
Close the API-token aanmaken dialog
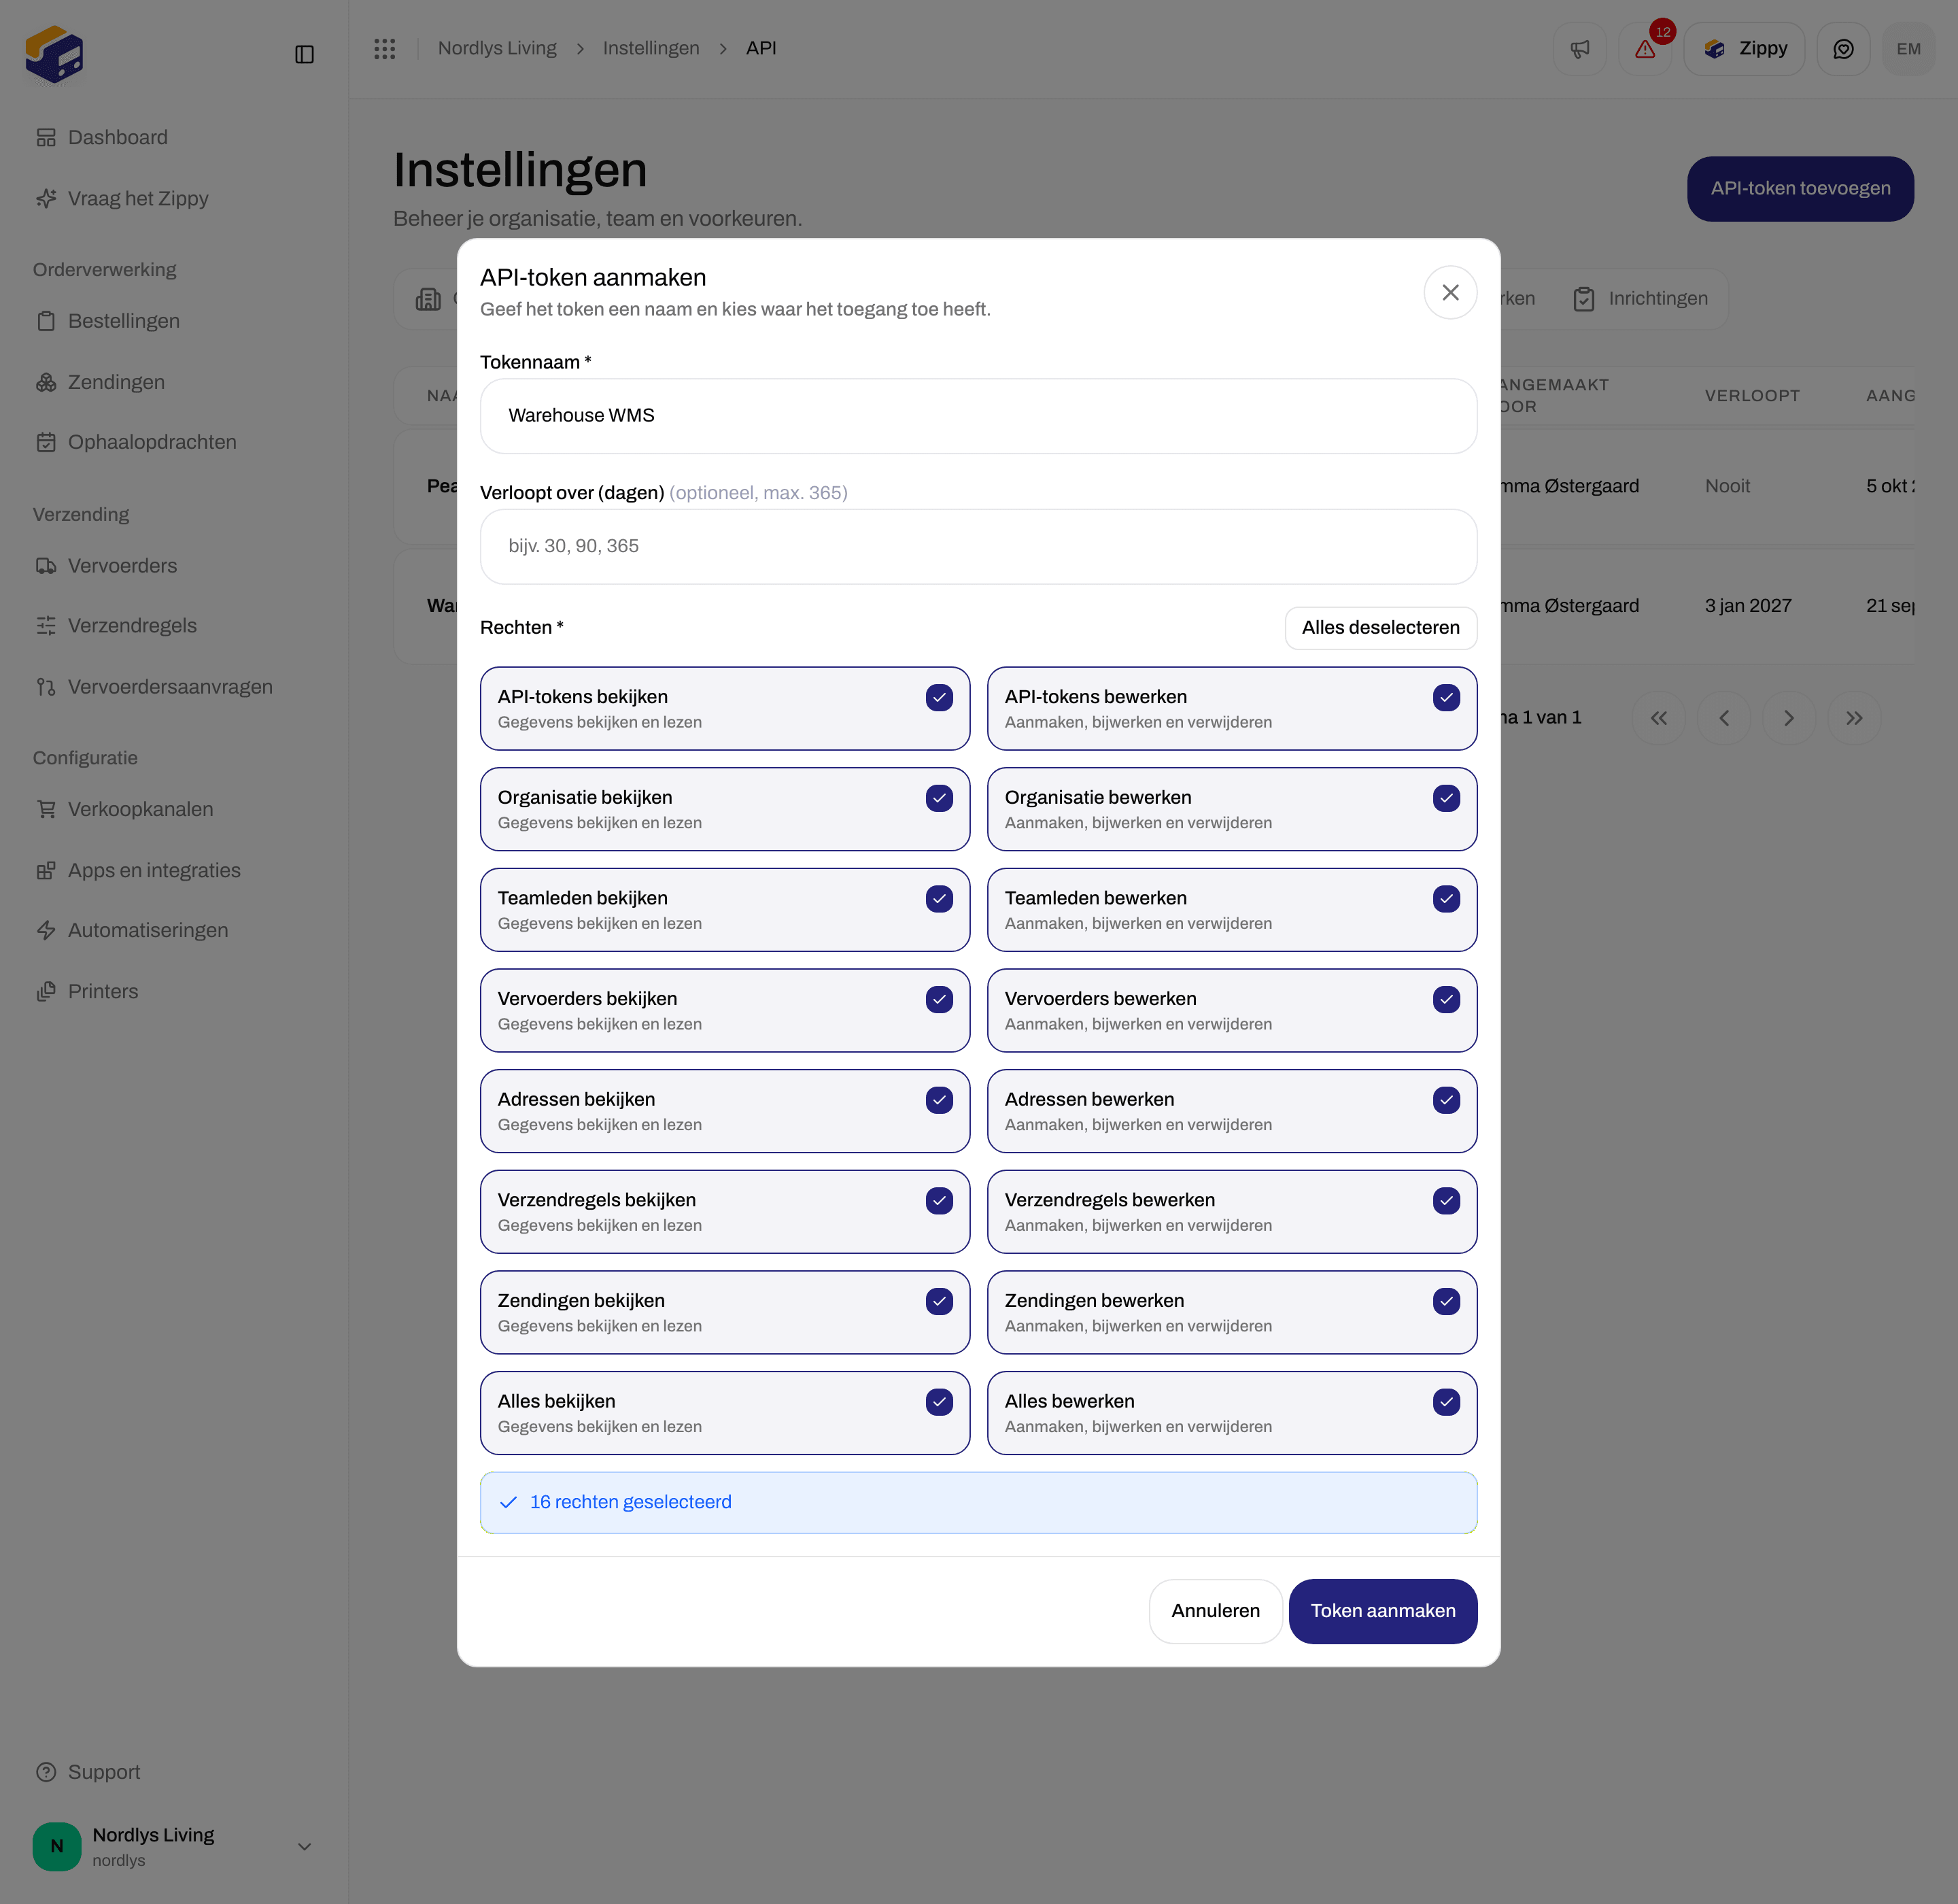[1450, 292]
